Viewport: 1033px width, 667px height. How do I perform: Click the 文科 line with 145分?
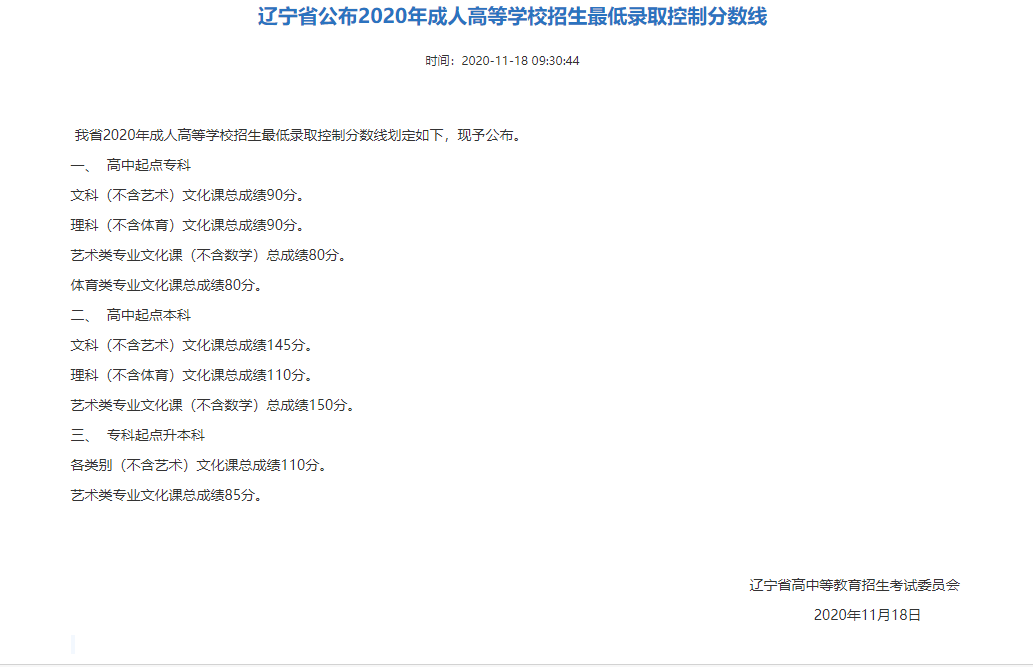coord(191,345)
